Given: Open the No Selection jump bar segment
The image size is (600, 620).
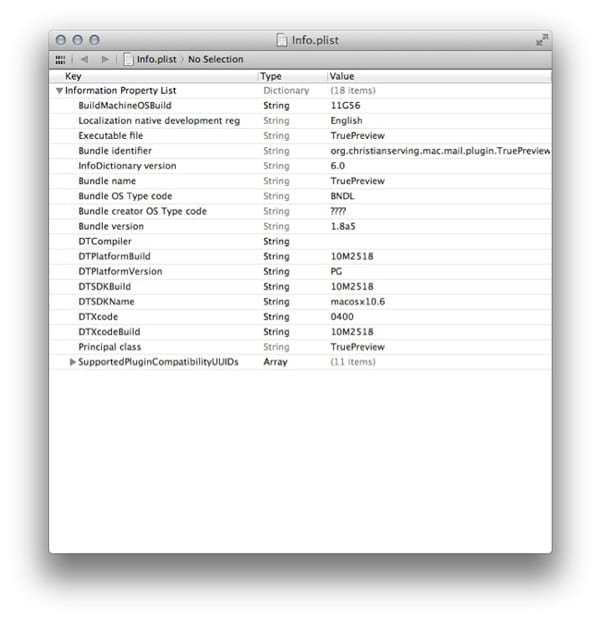Looking at the screenshot, I should [x=215, y=59].
